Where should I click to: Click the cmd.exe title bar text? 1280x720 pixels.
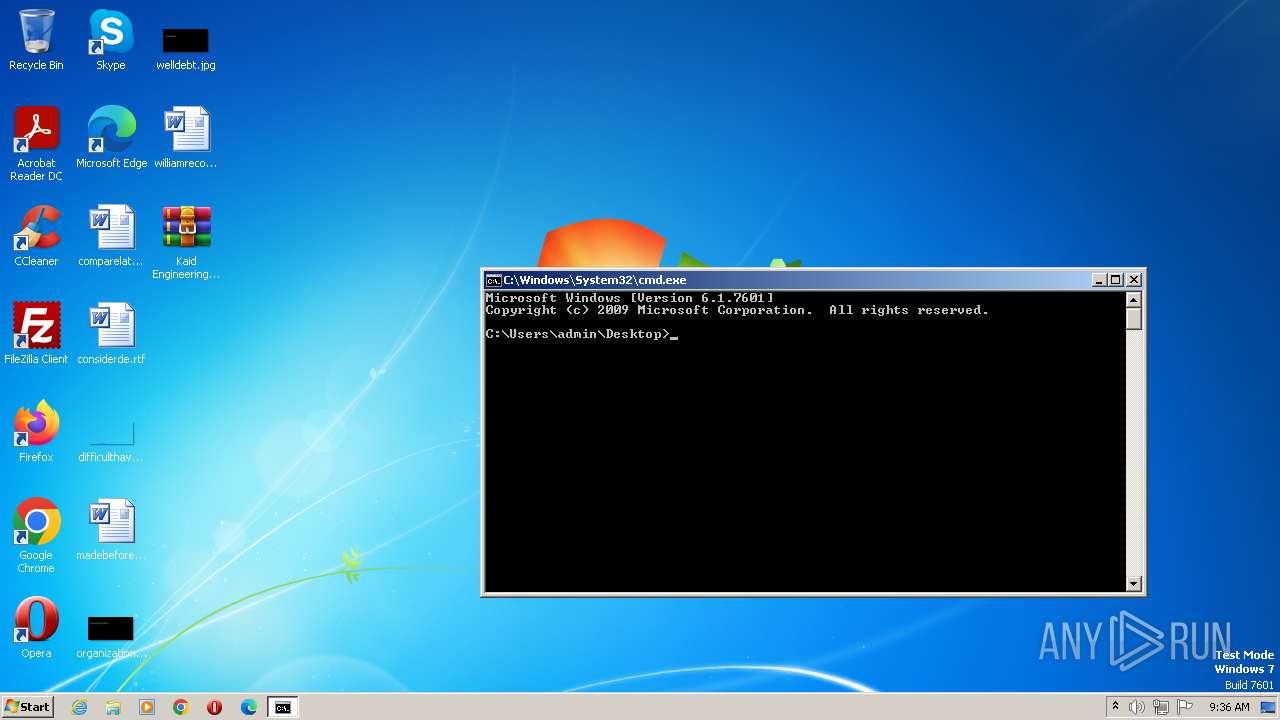point(595,280)
